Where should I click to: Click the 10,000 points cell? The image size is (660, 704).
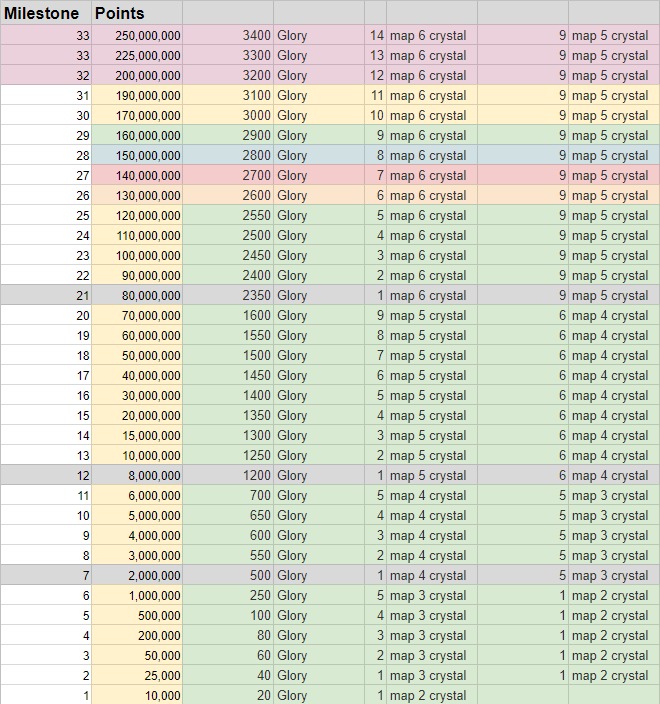[137, 695]
